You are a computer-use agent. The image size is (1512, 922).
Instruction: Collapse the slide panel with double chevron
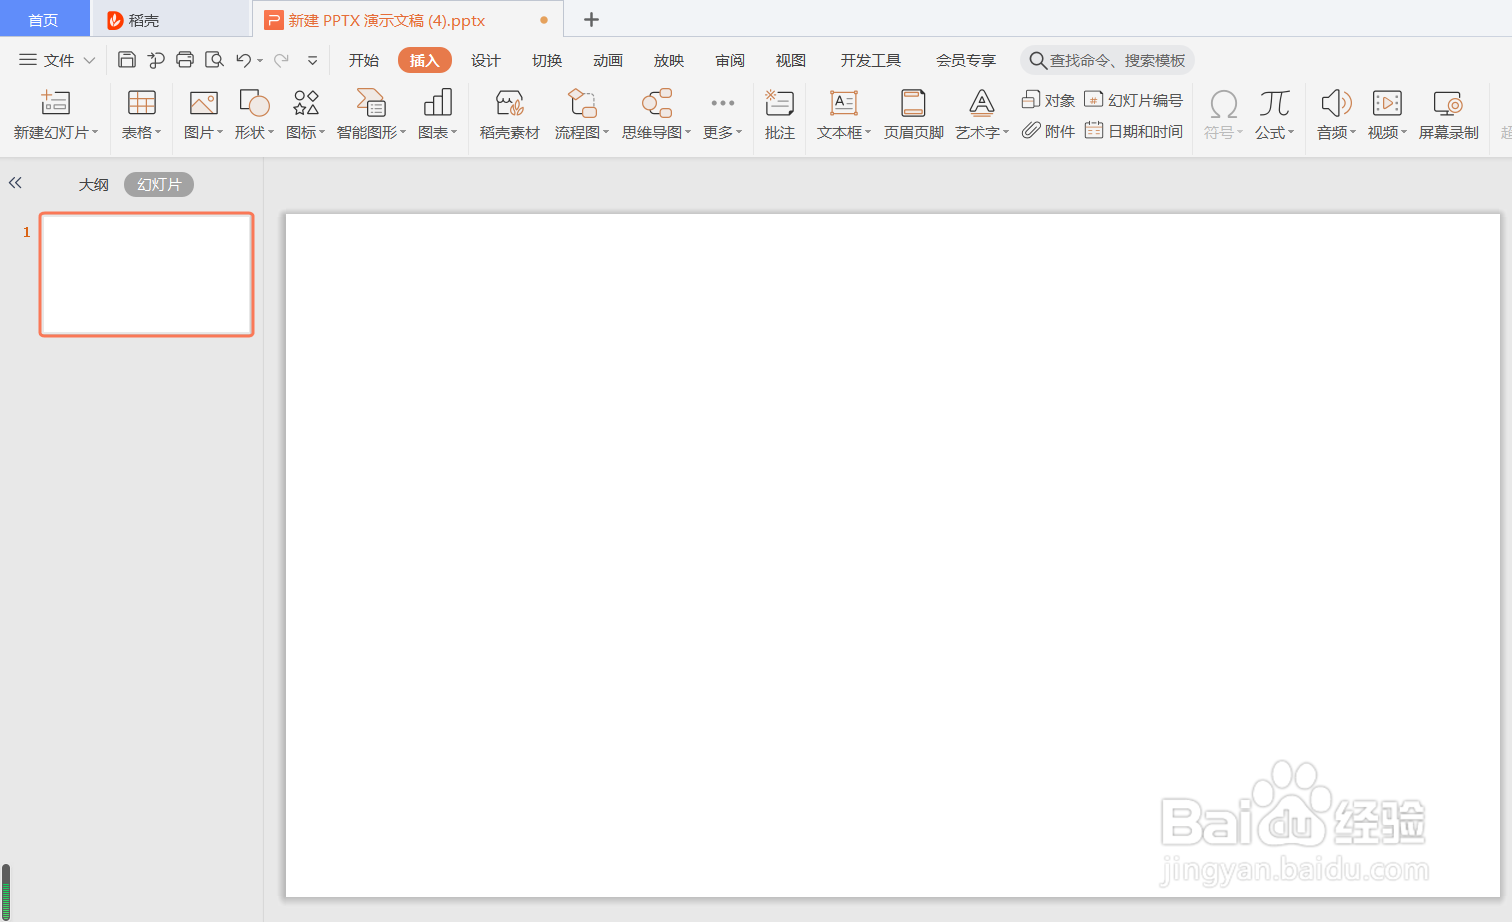tap(15, 183)
